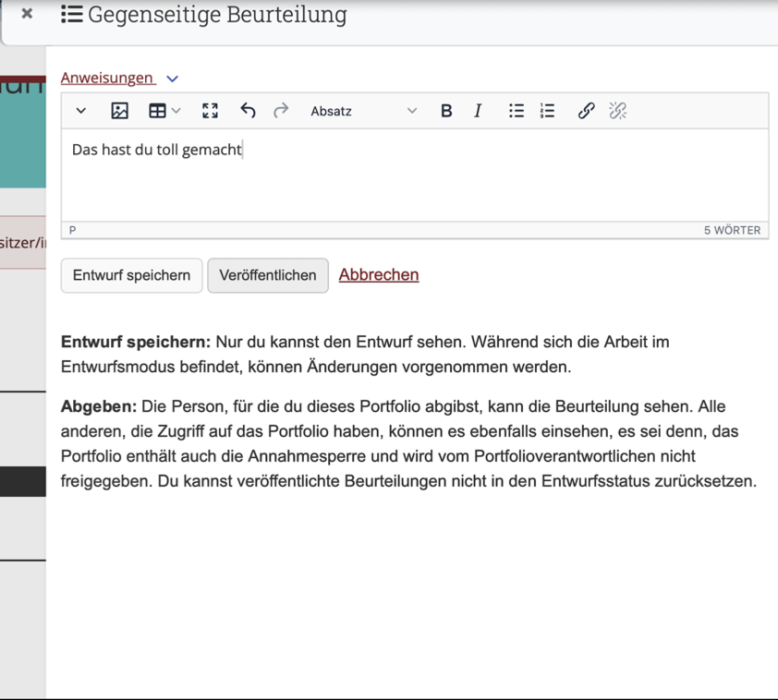Apply numbered list formatting

[x=547, y=111]
